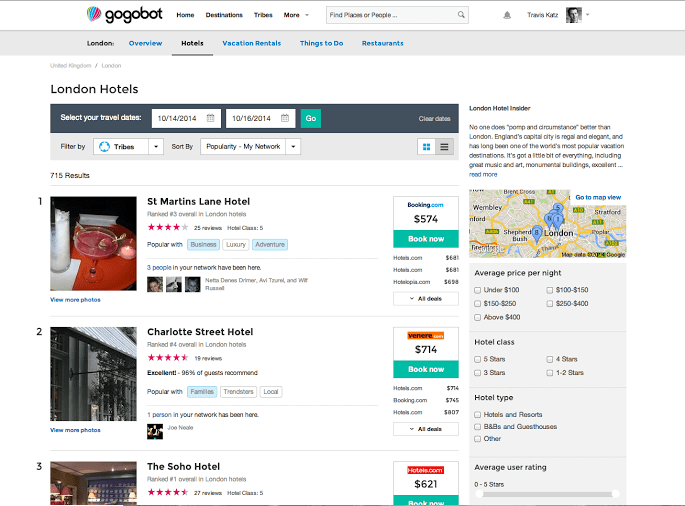This screenshot has width=685, height=506.
Task: Check Other hotel type
Action: click(477, 439)
